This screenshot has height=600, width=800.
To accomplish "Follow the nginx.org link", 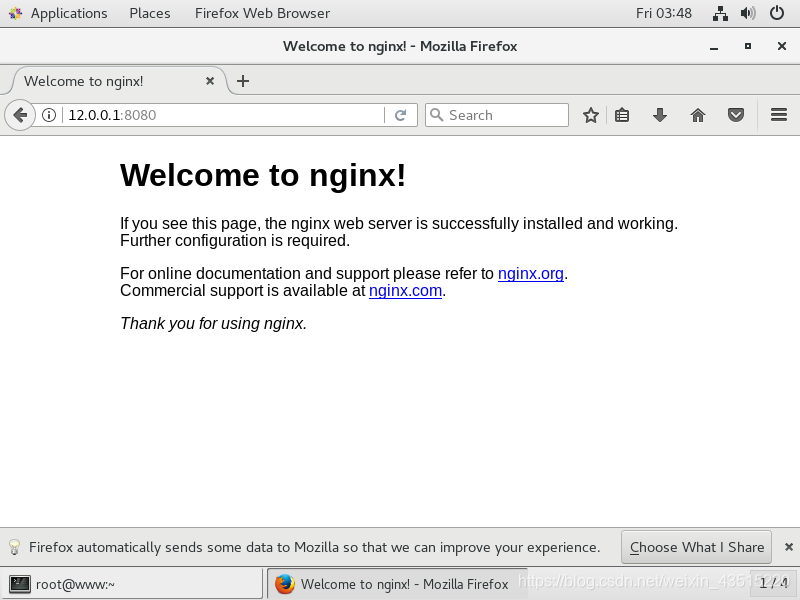I will coord(531,273).
